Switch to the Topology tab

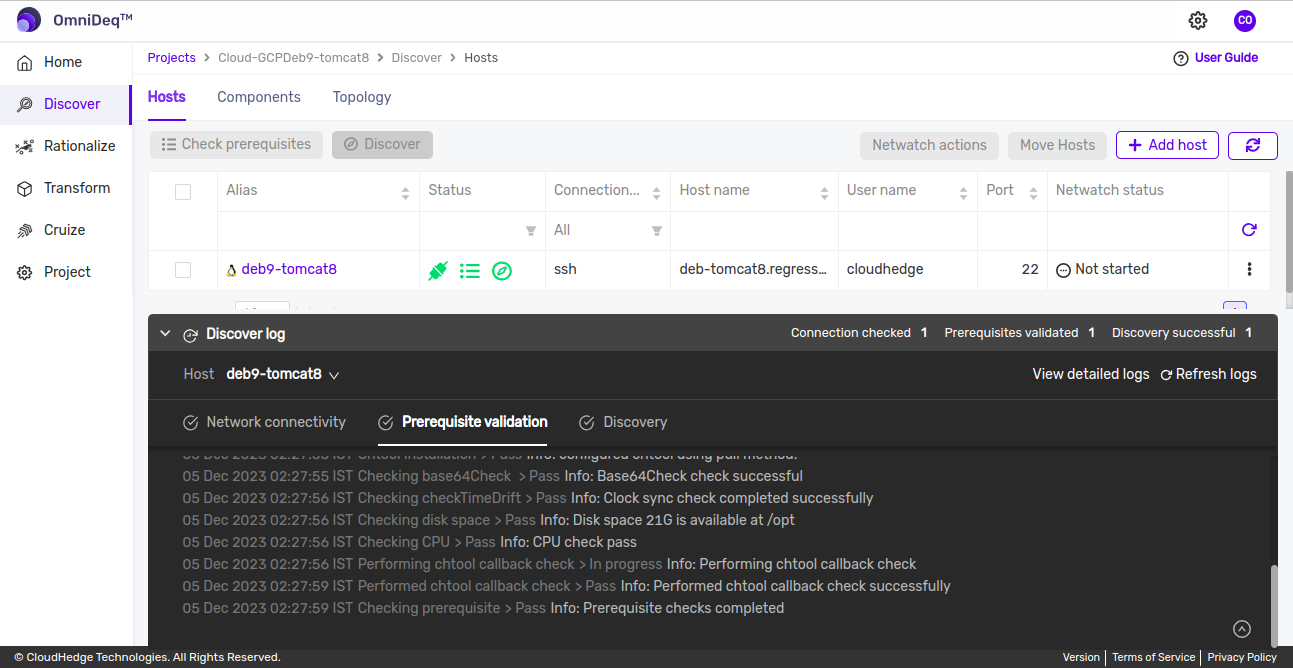coord(362,97)
